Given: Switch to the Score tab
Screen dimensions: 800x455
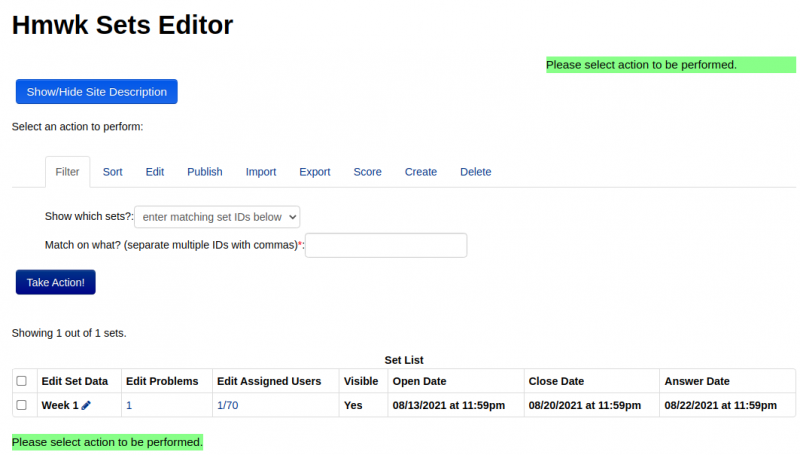Looking at the screenshot, I should [x=367, y=172].
